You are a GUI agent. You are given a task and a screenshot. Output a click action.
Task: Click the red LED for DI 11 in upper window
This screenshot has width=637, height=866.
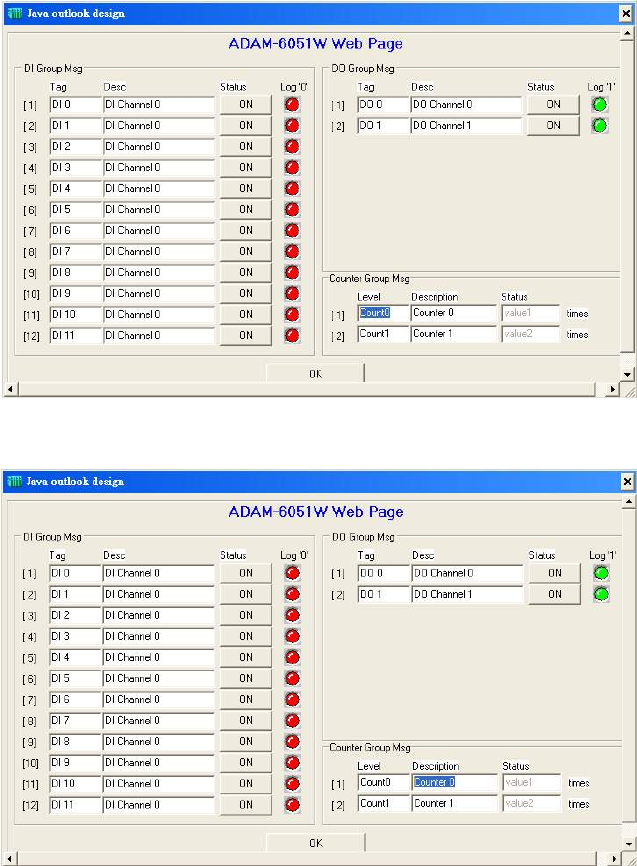[x=292, y=335]
